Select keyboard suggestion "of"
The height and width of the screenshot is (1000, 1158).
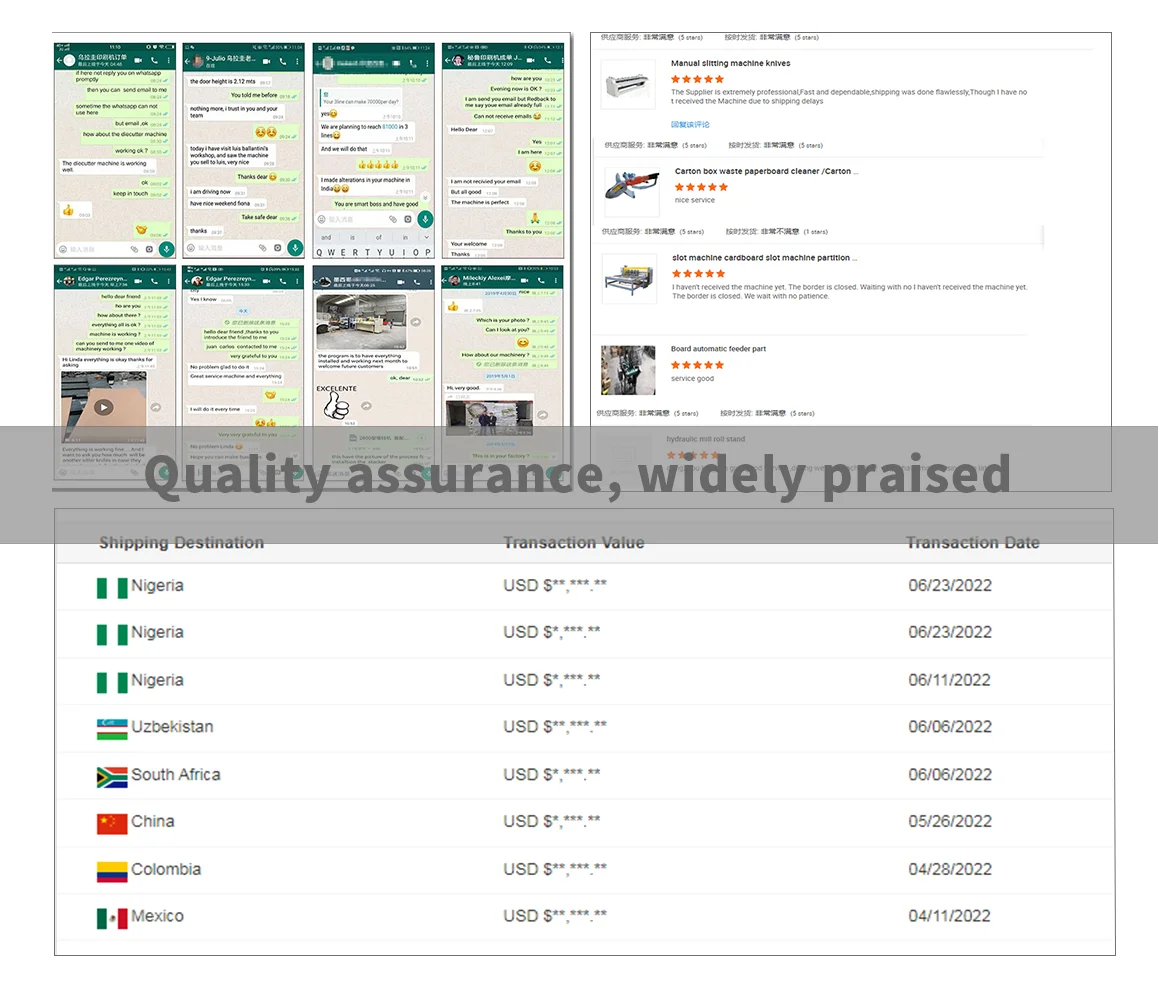379,237
